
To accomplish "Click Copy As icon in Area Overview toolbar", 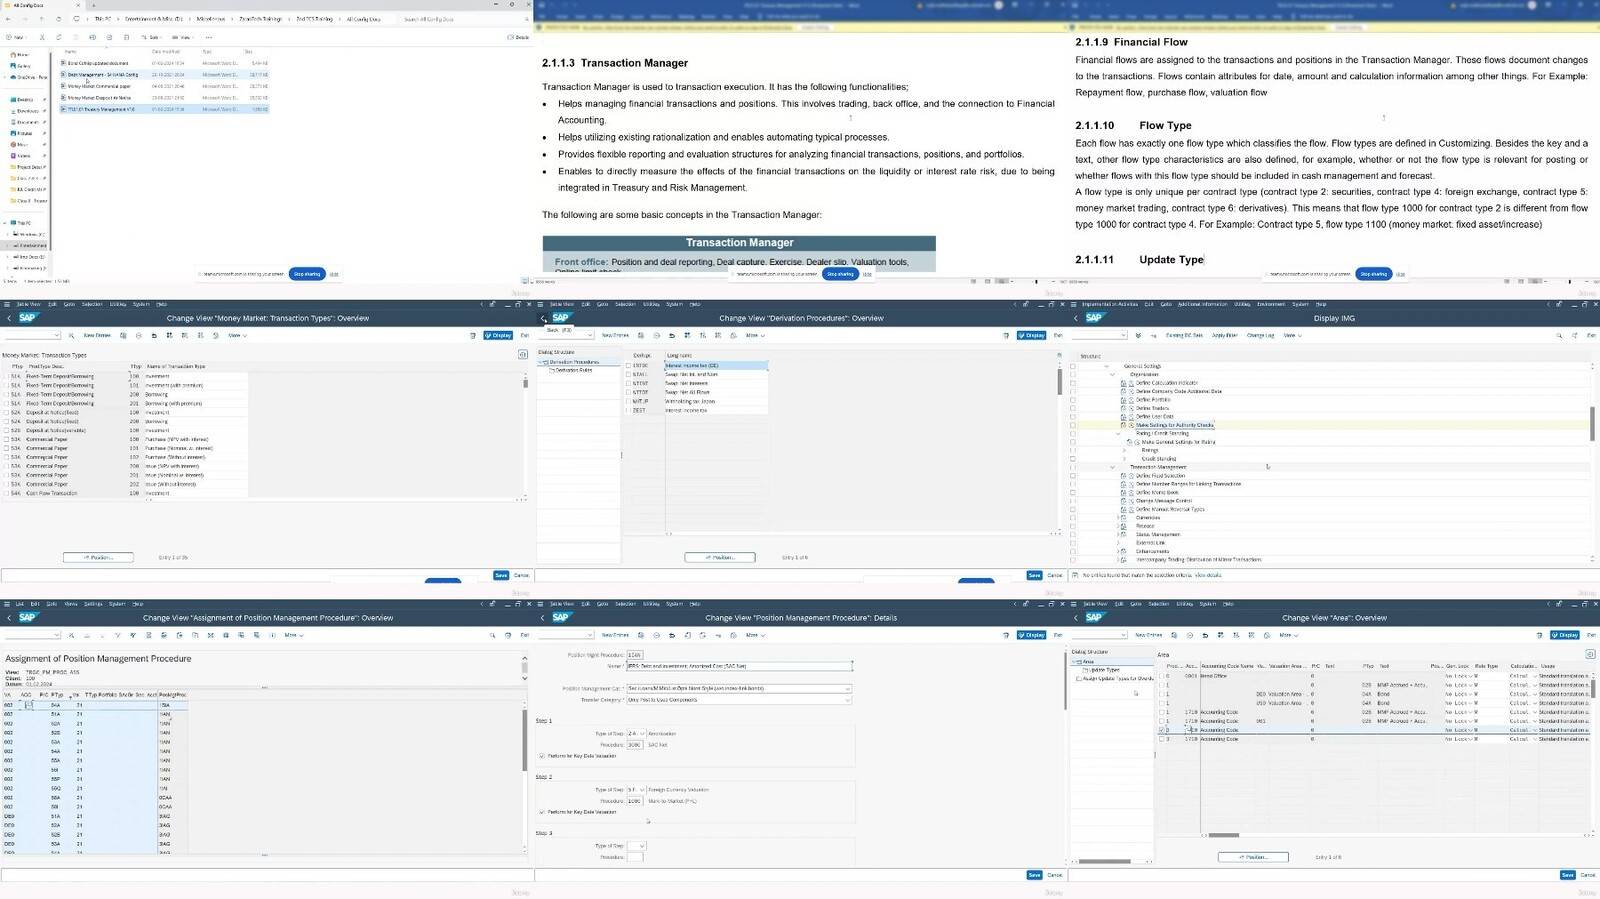I will pyautogui.click(x=1175, y=635).
